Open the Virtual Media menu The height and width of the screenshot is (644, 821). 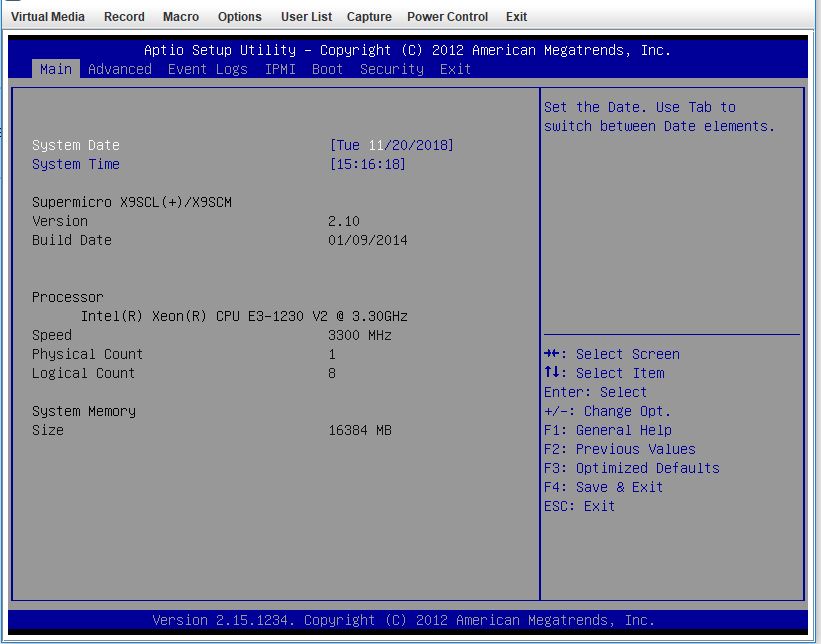coord(48,17)
